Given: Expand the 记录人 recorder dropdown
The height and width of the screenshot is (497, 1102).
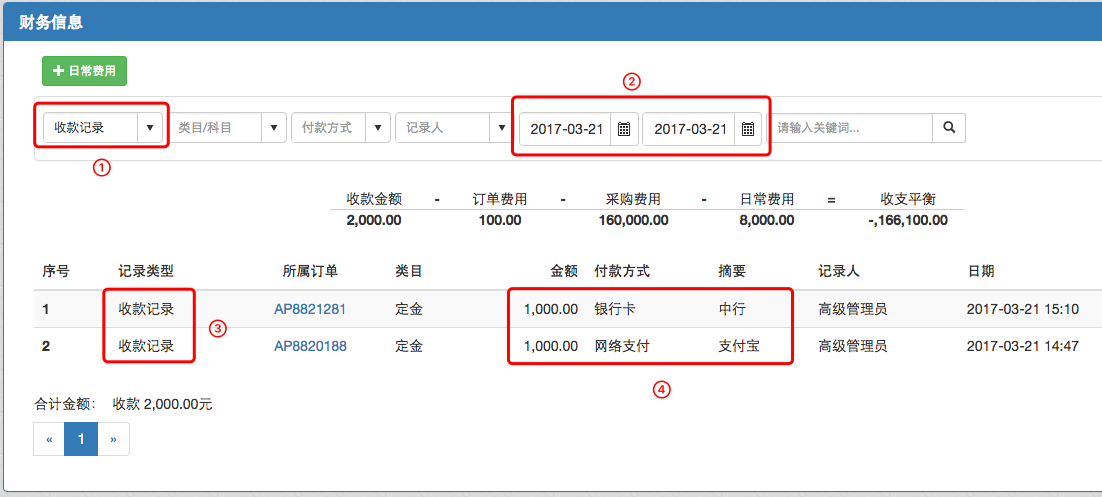Looking at the screenshot, I should pos(502,128).
